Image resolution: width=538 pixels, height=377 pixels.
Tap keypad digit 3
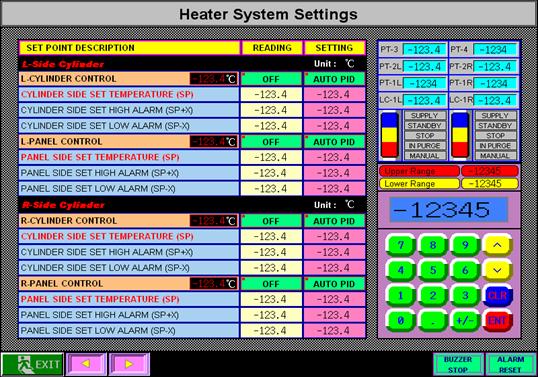tap(465, 295)
